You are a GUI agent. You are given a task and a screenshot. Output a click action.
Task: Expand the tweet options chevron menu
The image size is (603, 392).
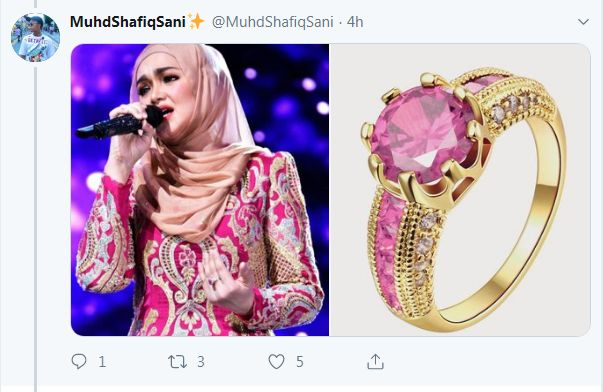tap(583, 22)
